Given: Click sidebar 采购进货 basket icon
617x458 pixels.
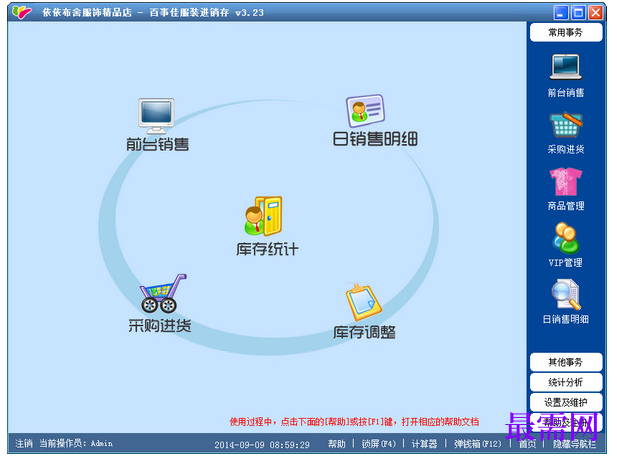Looking at the screenshot, I should pos(565,125).
